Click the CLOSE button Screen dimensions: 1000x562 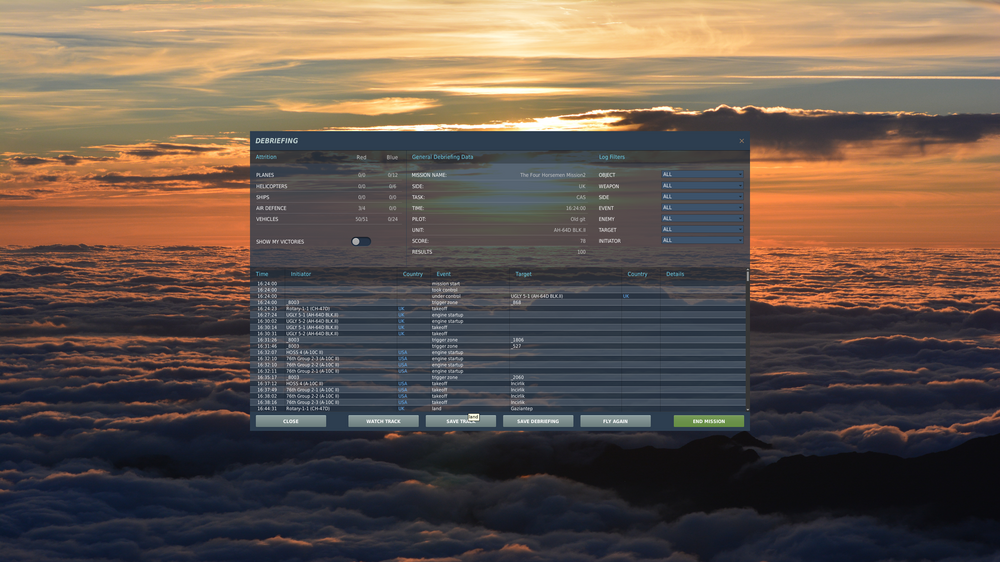(x=291, y=421)
